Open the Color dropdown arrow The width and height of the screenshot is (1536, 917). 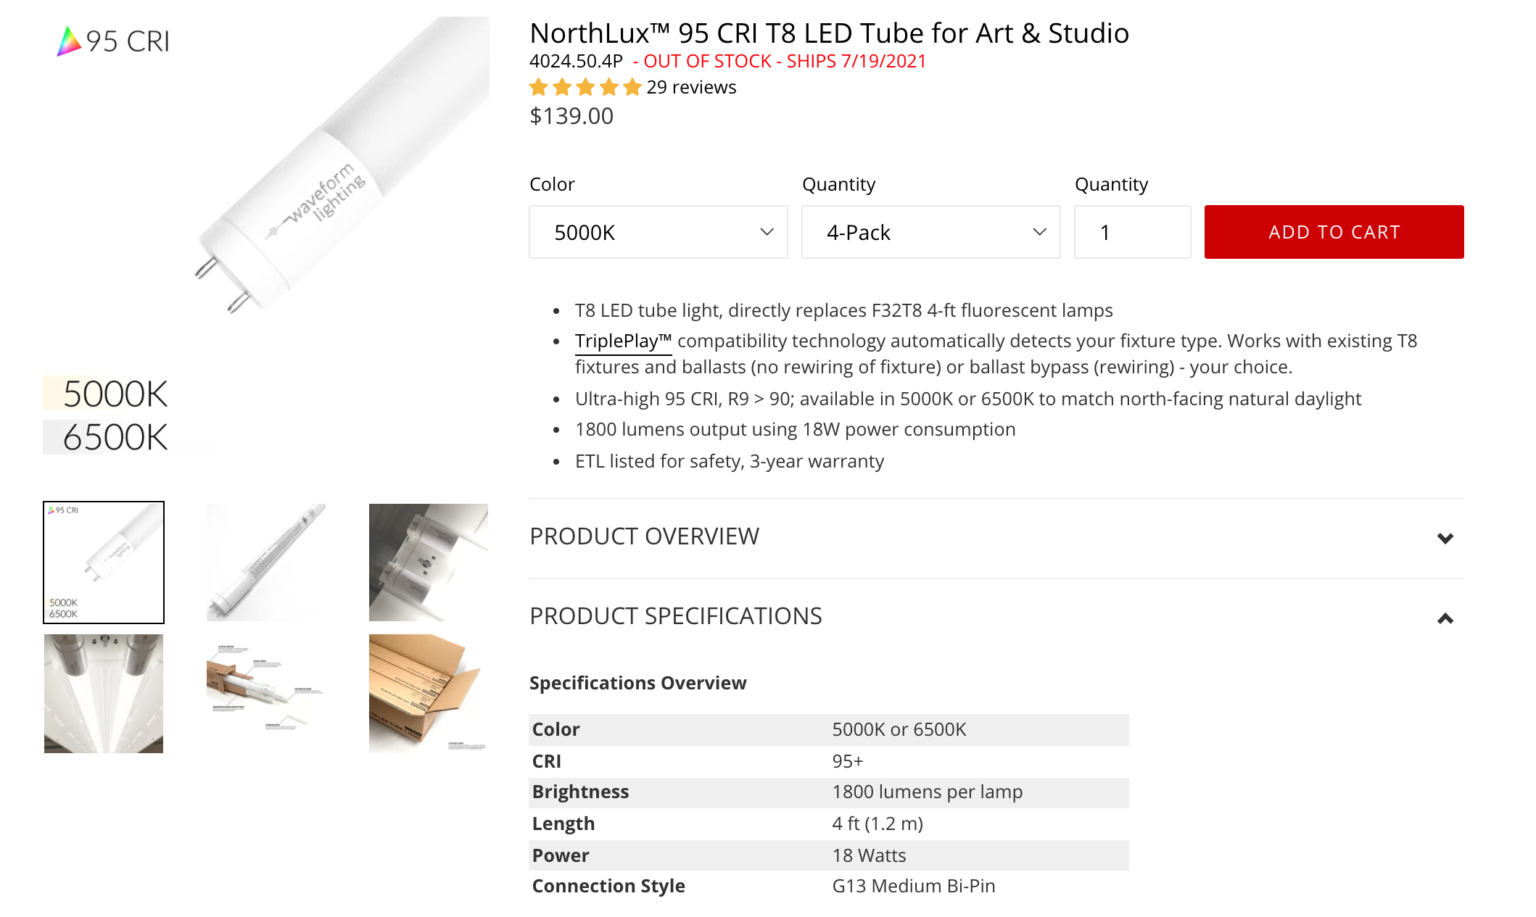(x=766, y=232)
